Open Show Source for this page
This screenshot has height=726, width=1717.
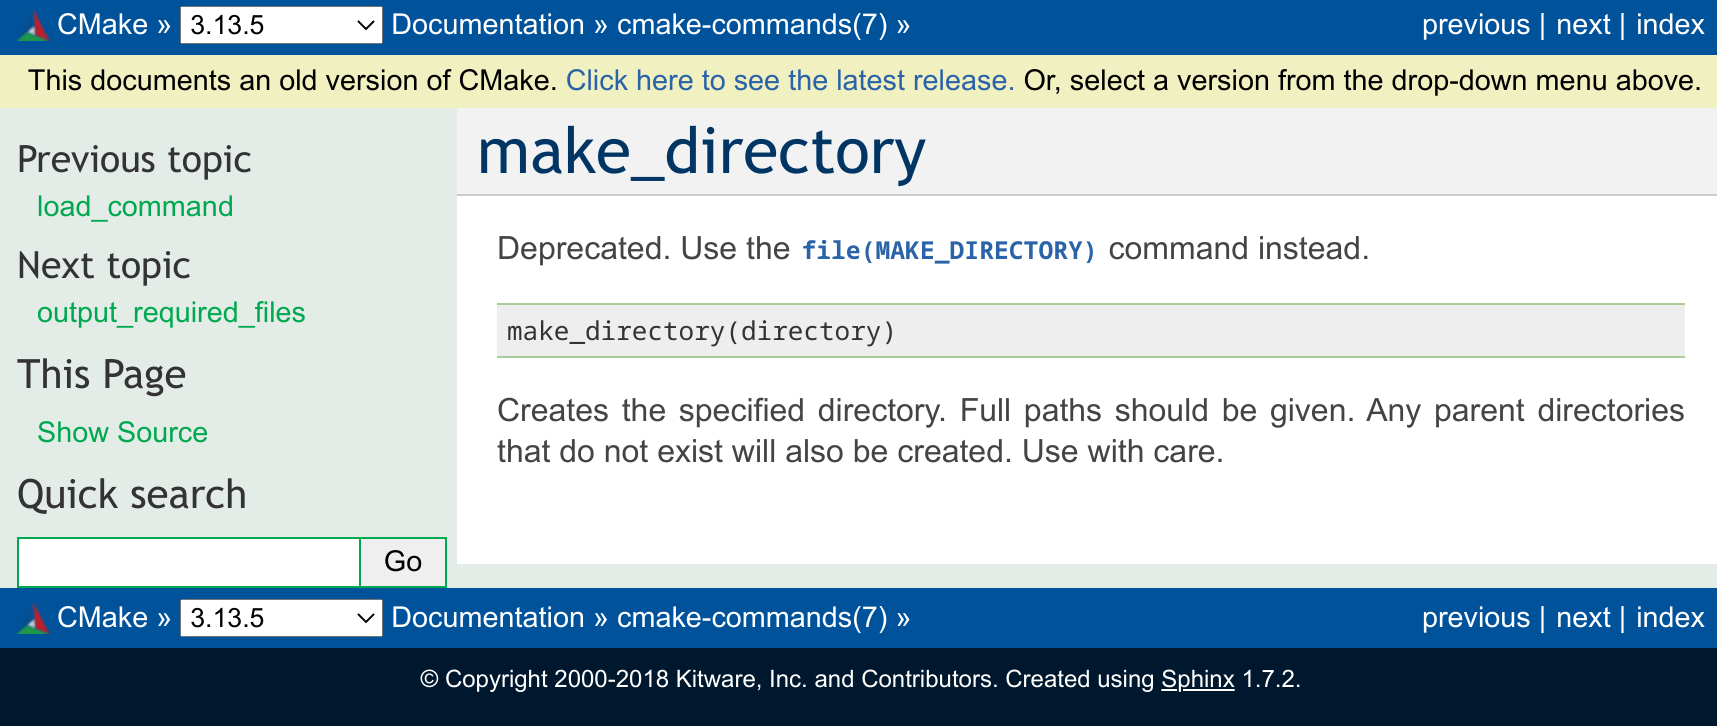122,432
